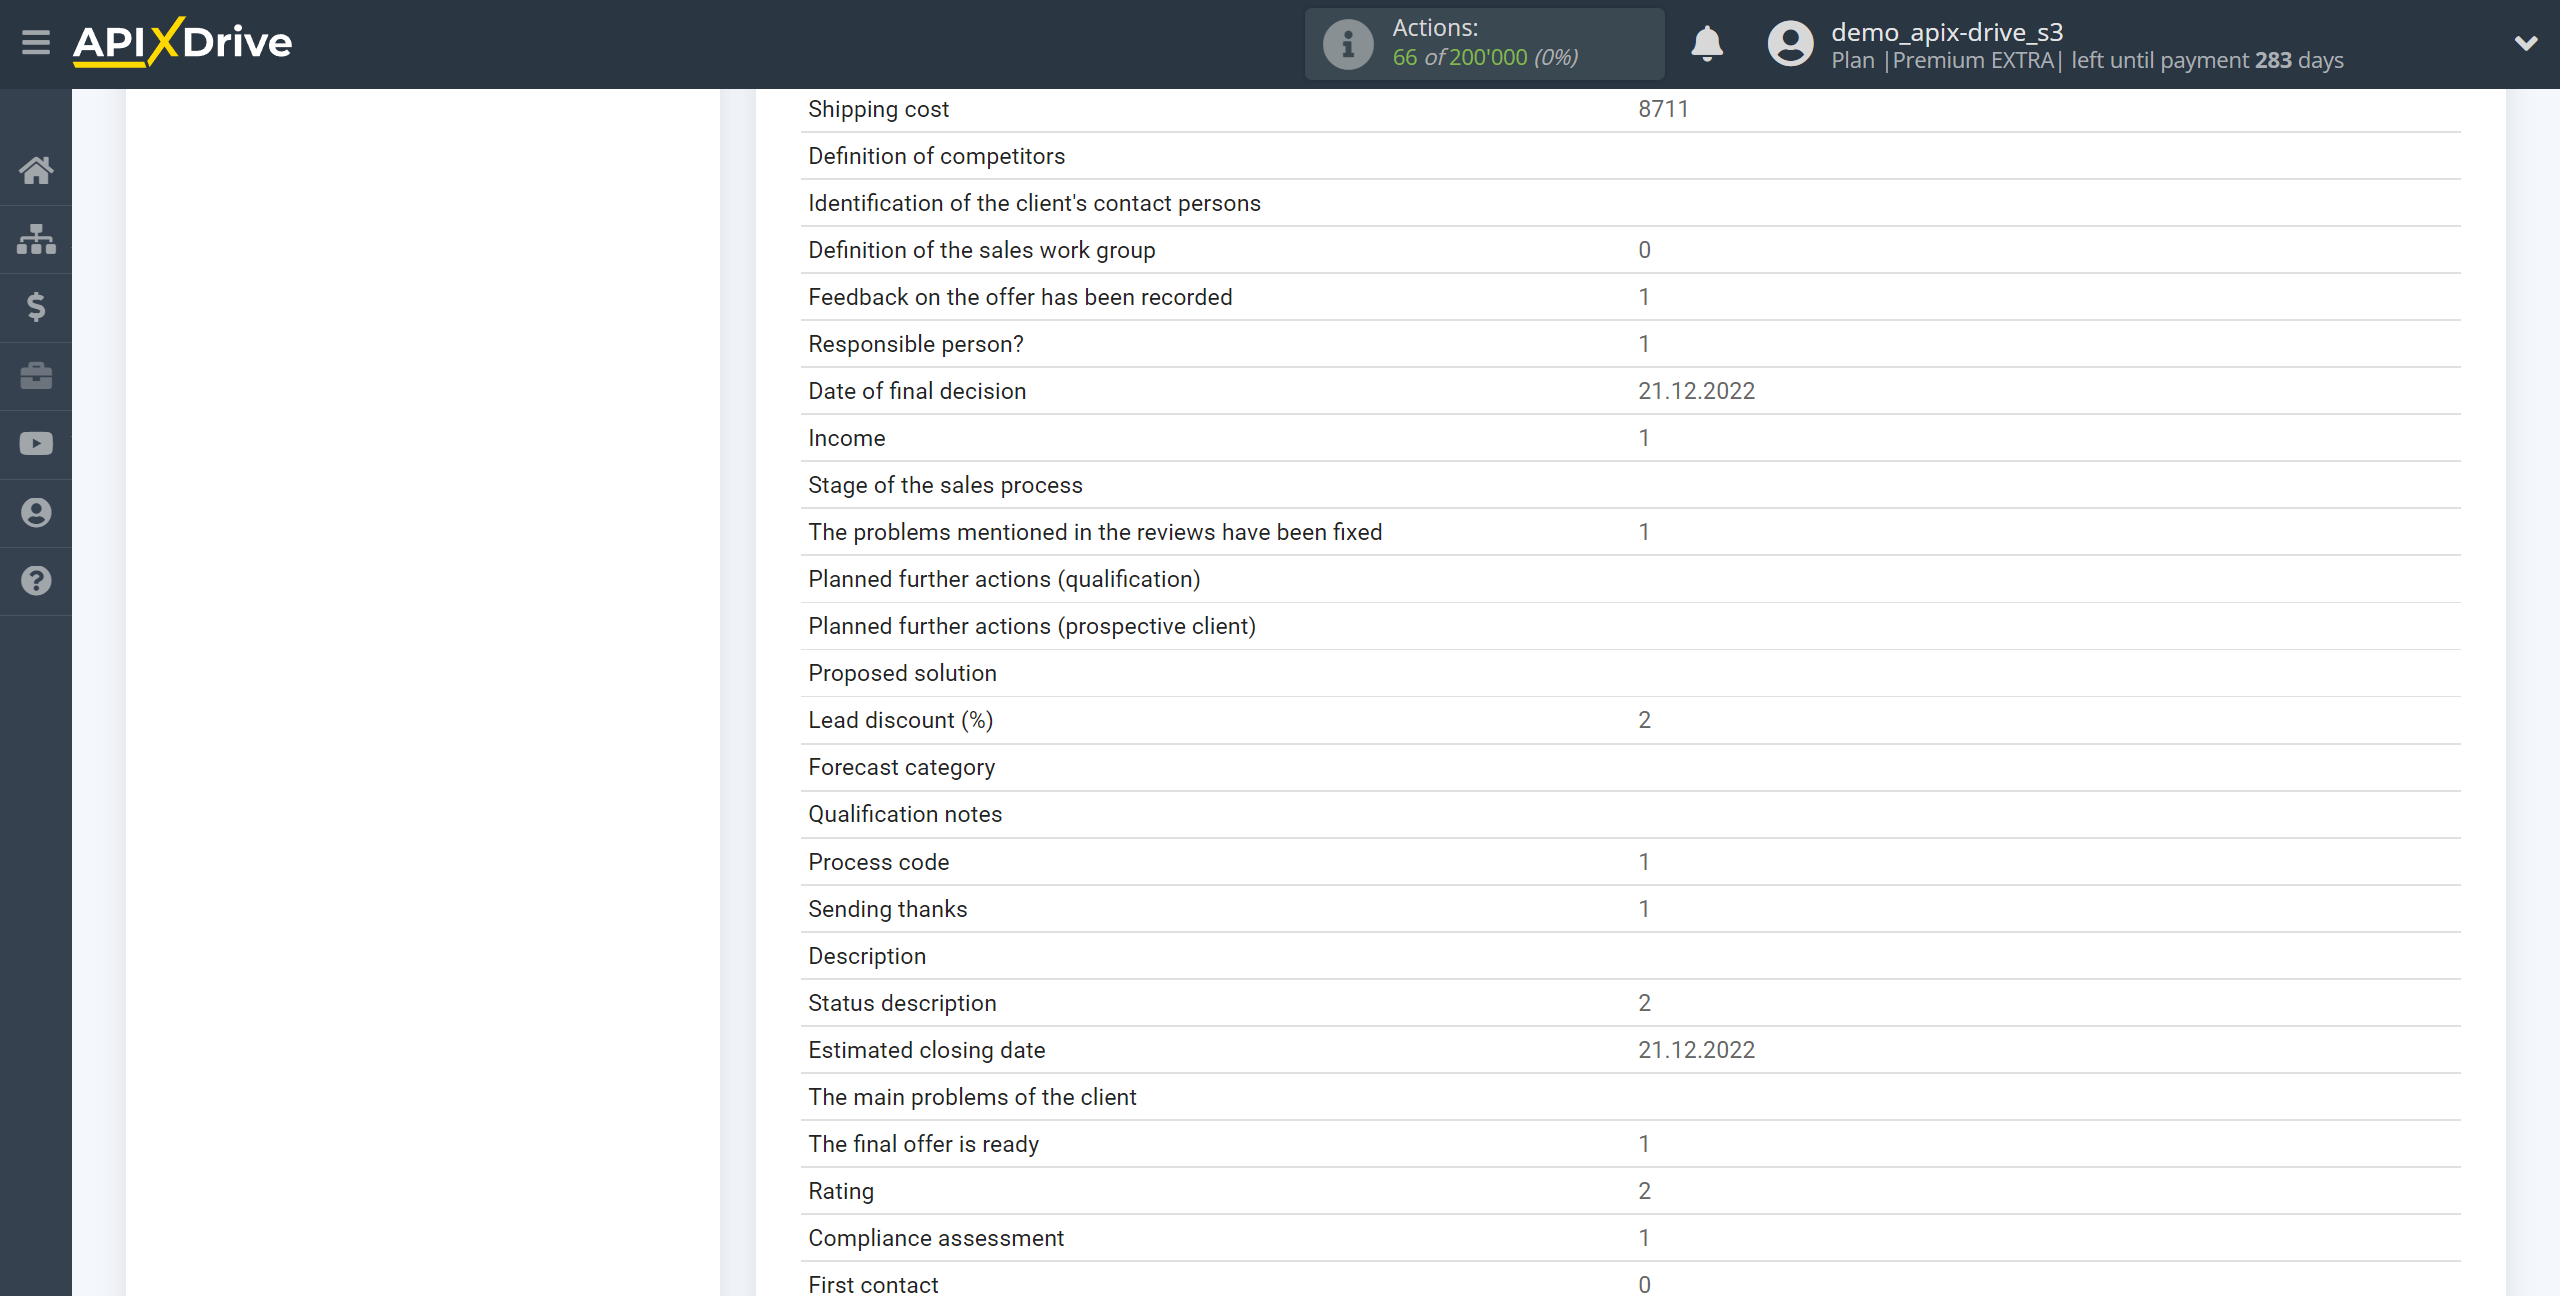This screenshot has width=2560, height=1296.
Task: Select Definition of competitors row
Action: pyautogui.click(x=1630, y=156)
